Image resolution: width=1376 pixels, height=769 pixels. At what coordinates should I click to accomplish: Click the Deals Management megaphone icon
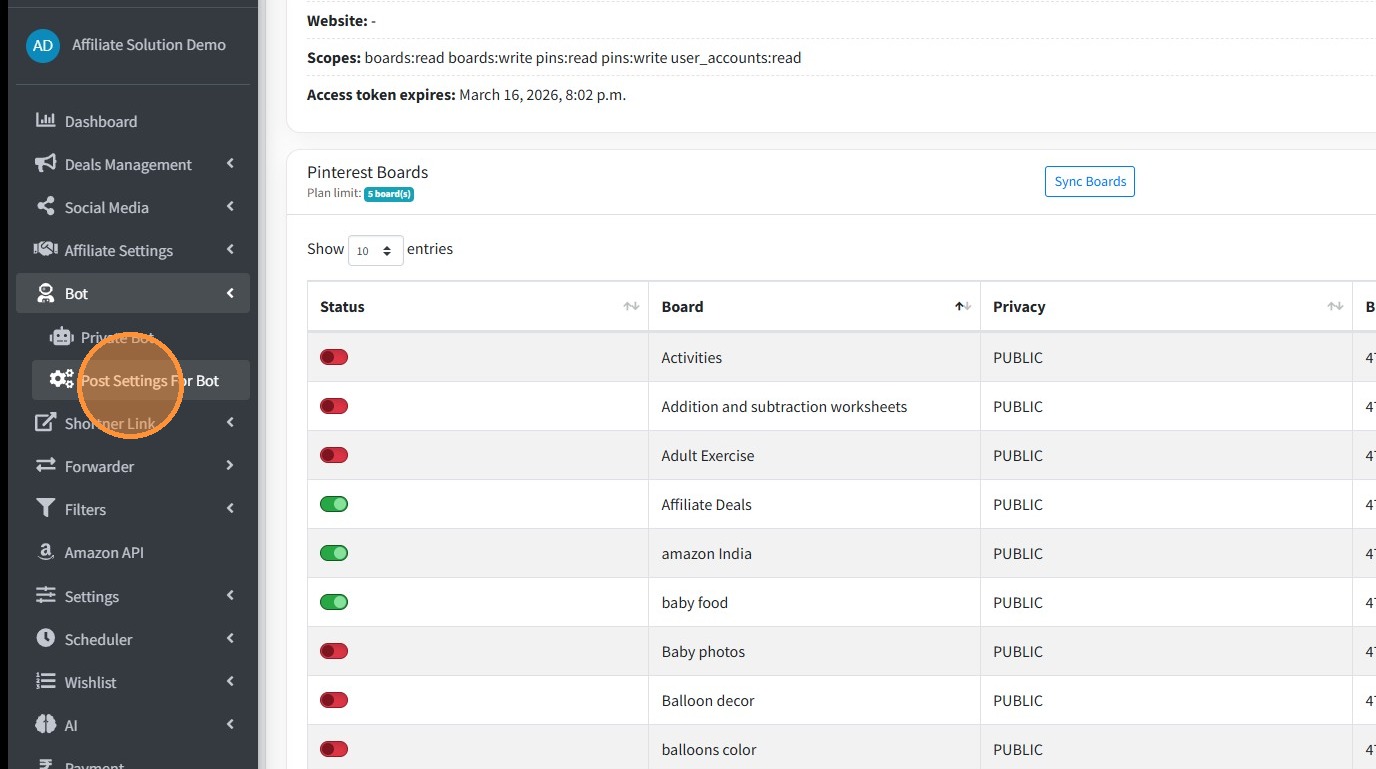(x=45, y=164)
